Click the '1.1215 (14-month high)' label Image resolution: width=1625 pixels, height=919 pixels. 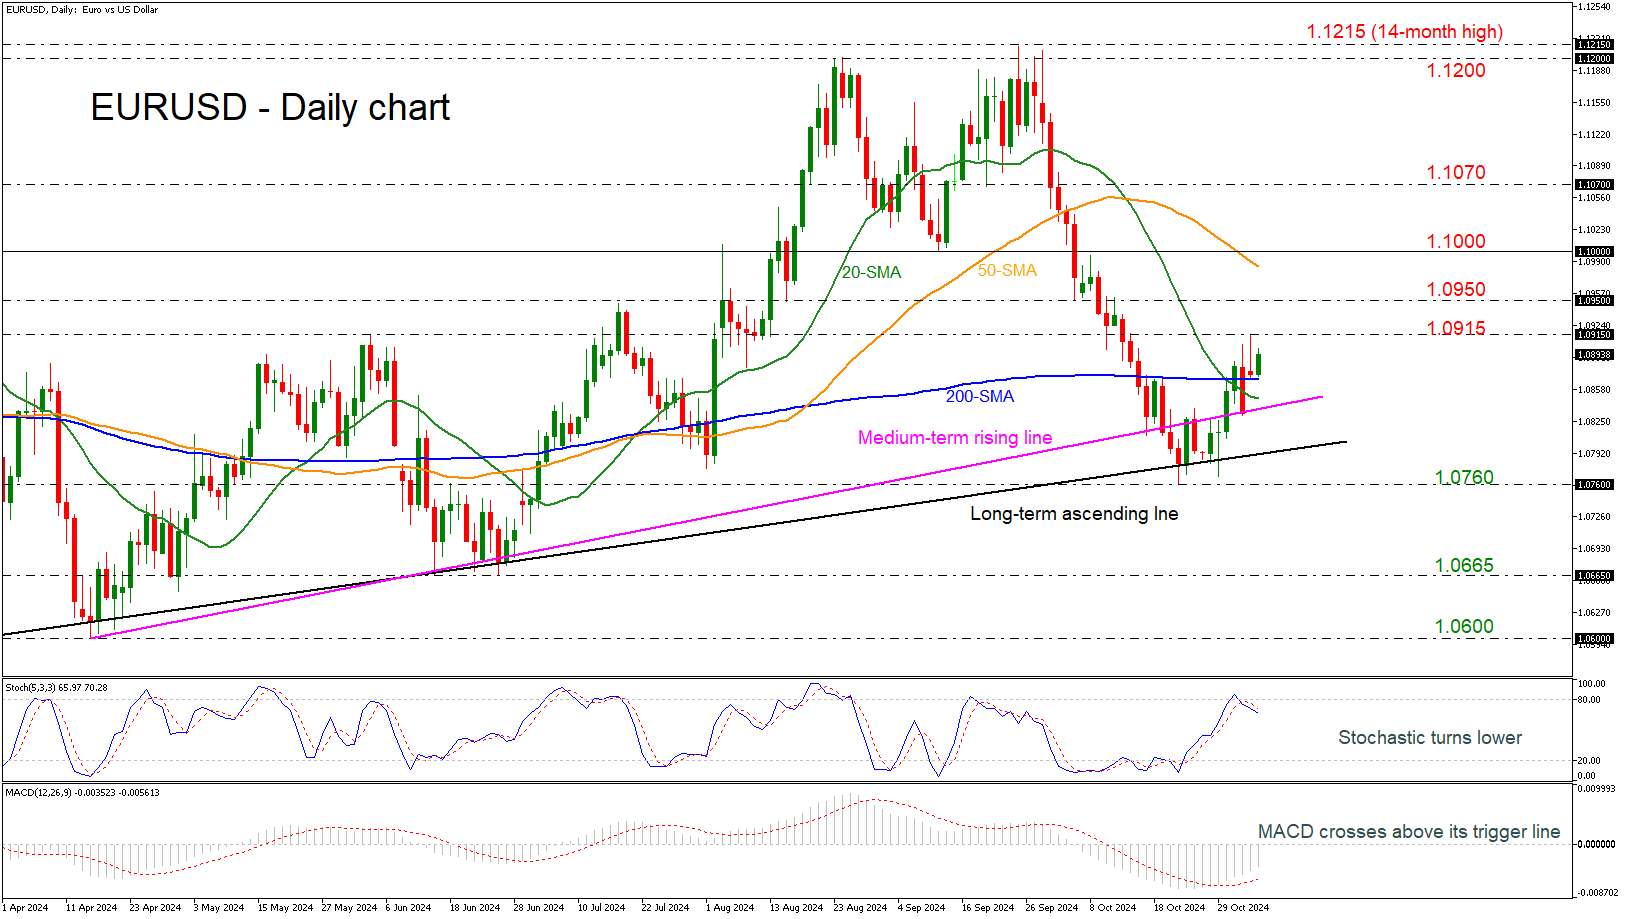pyautogui.click(x=1404, y=32)
